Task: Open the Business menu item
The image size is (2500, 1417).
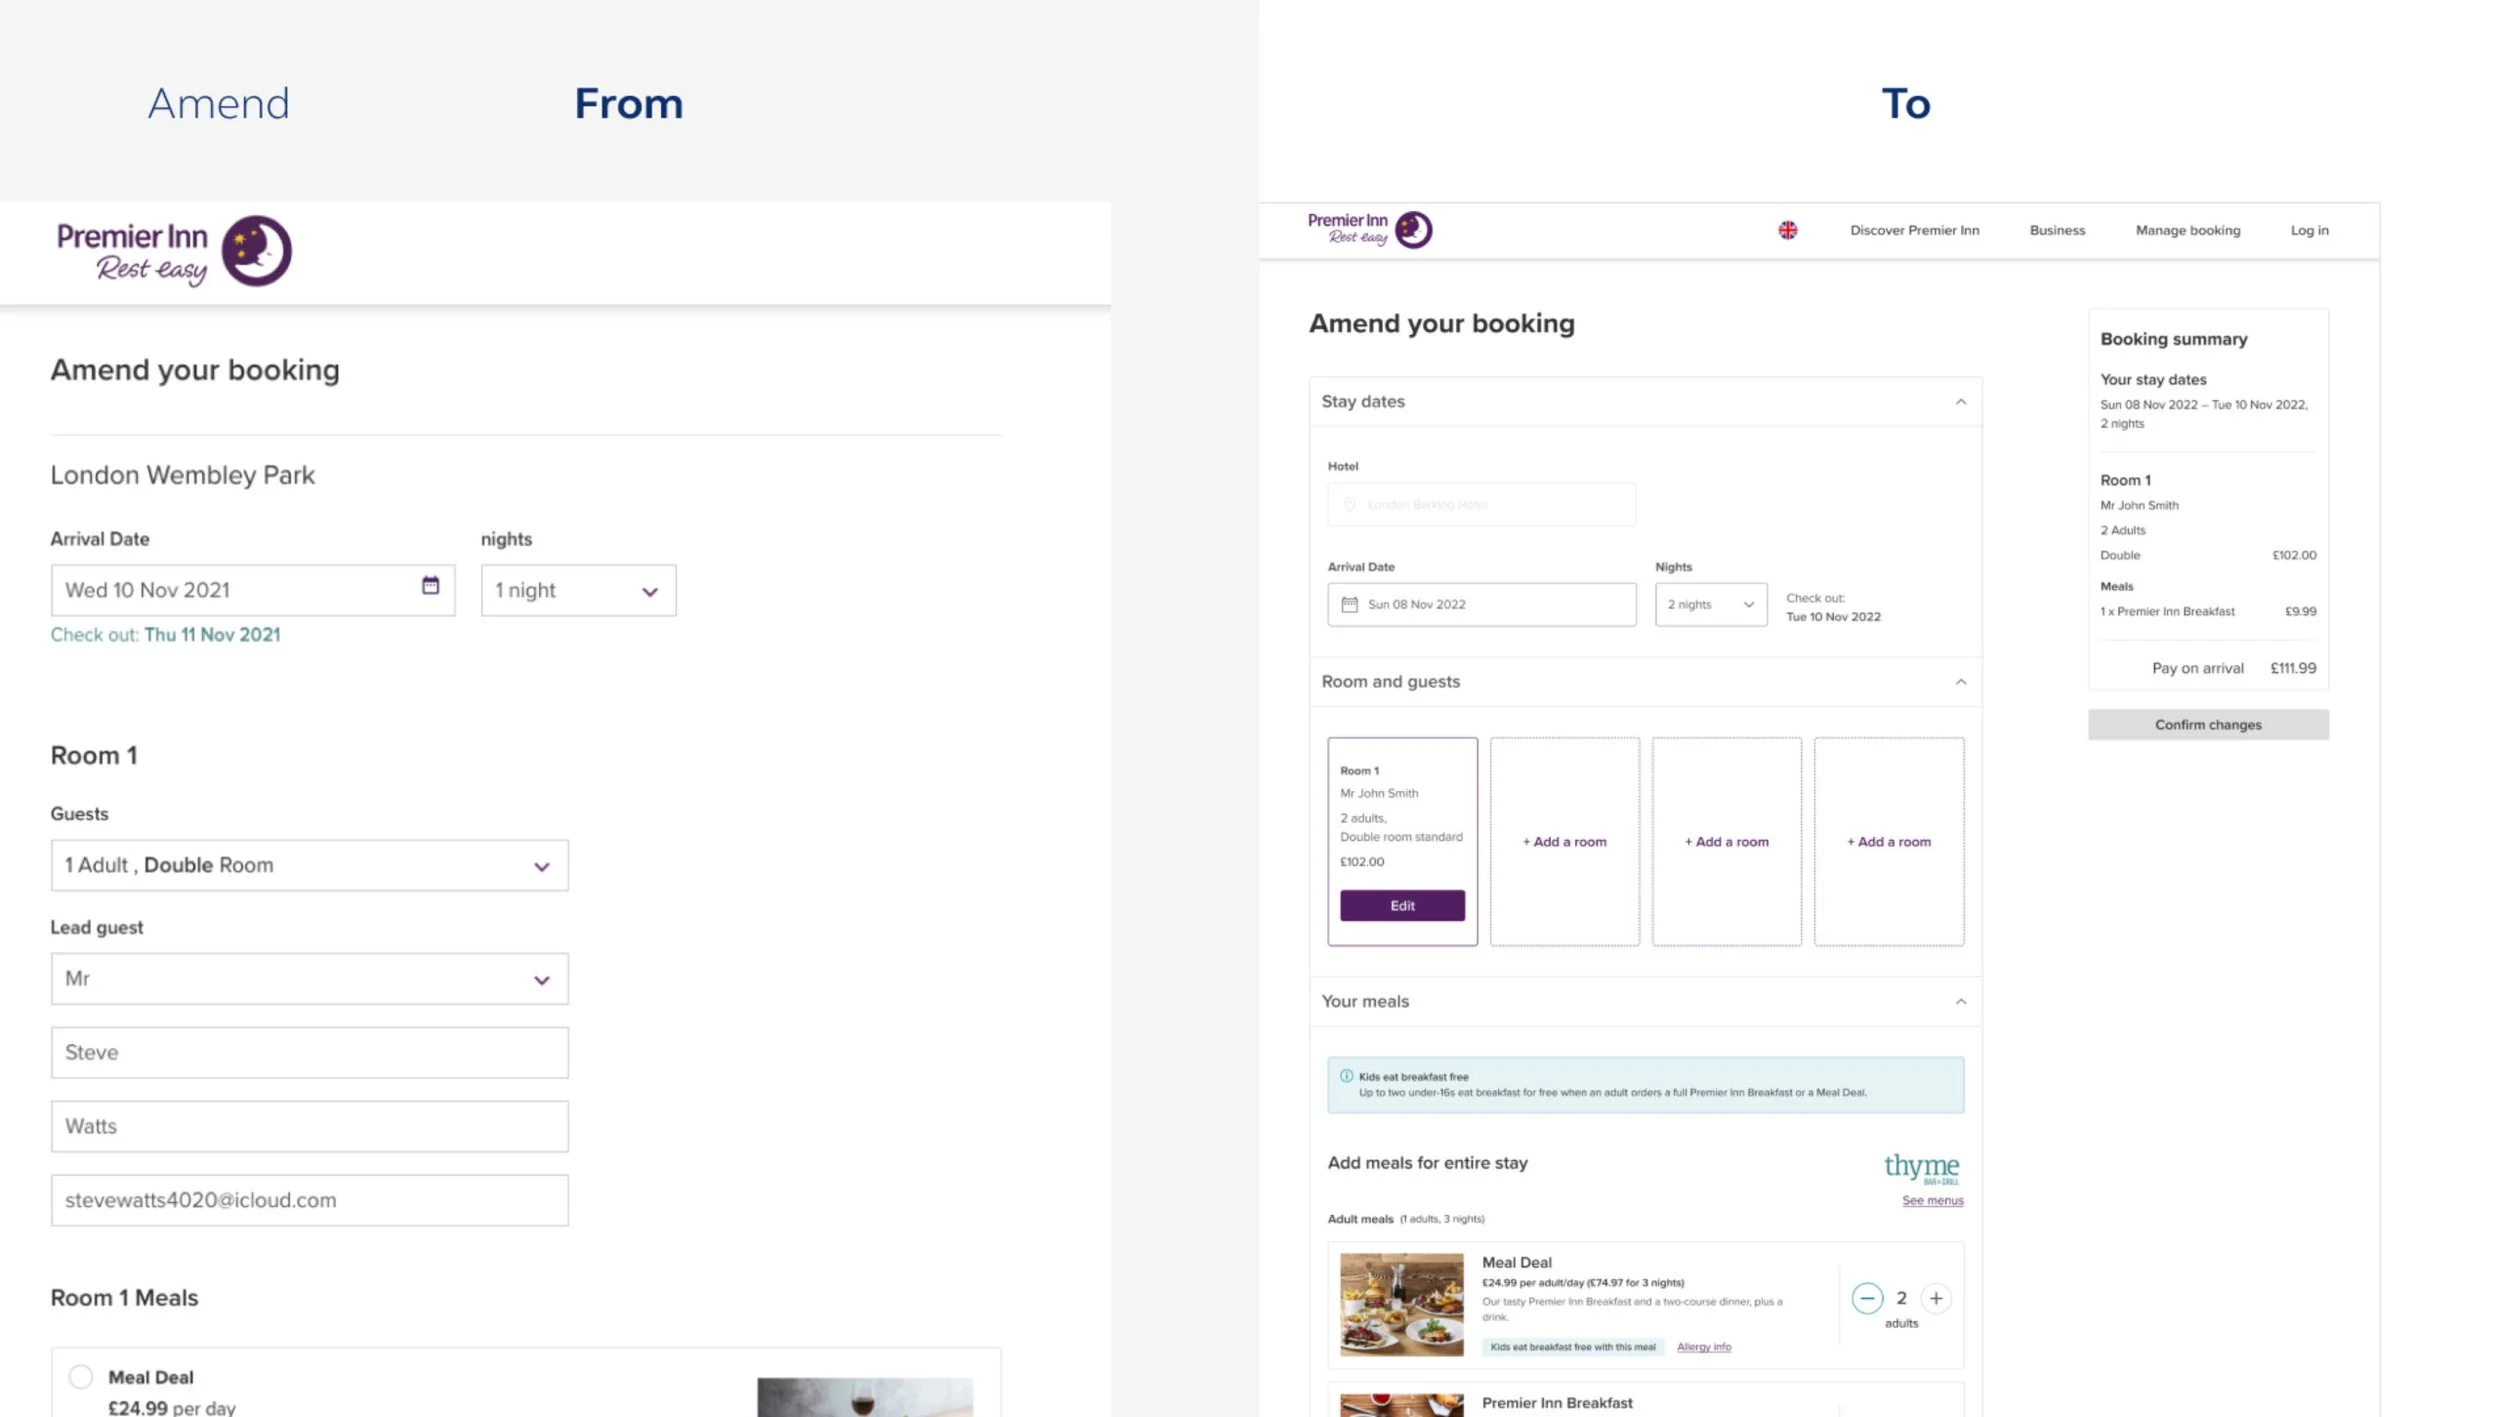Action: click(x=2056, y=230)
